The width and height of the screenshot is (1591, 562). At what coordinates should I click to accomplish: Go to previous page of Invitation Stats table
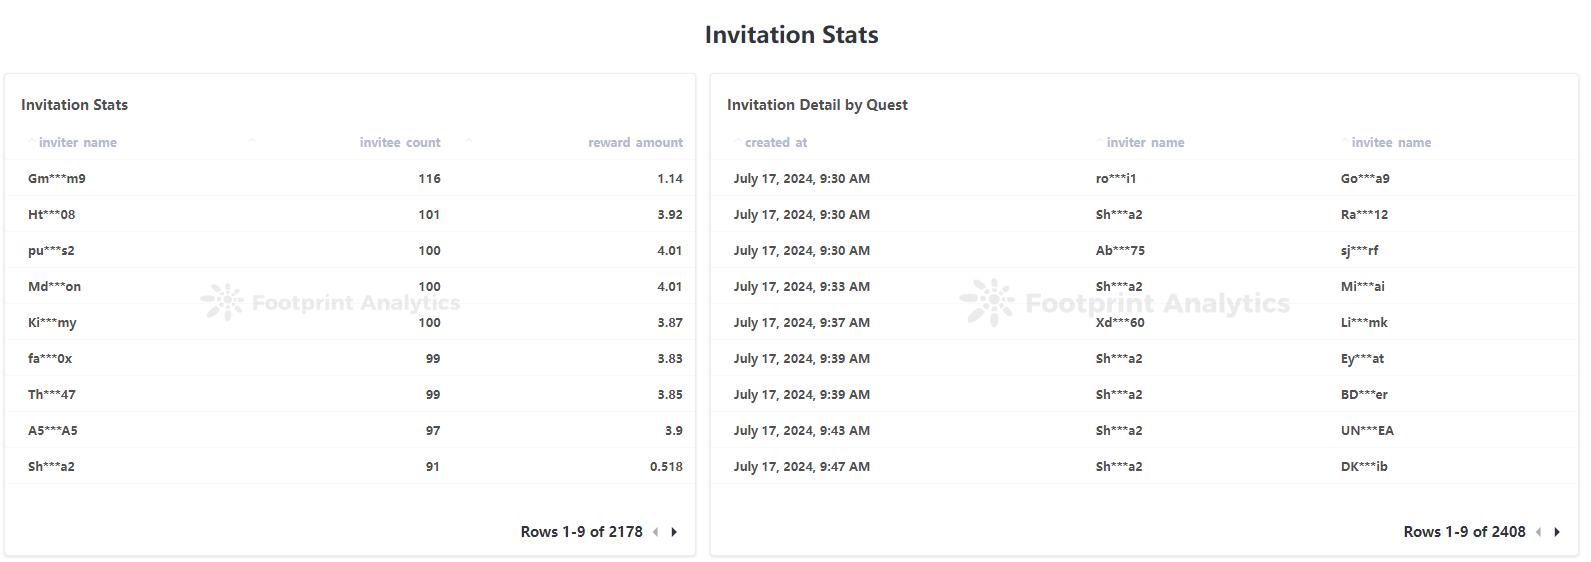coord(656,532)
